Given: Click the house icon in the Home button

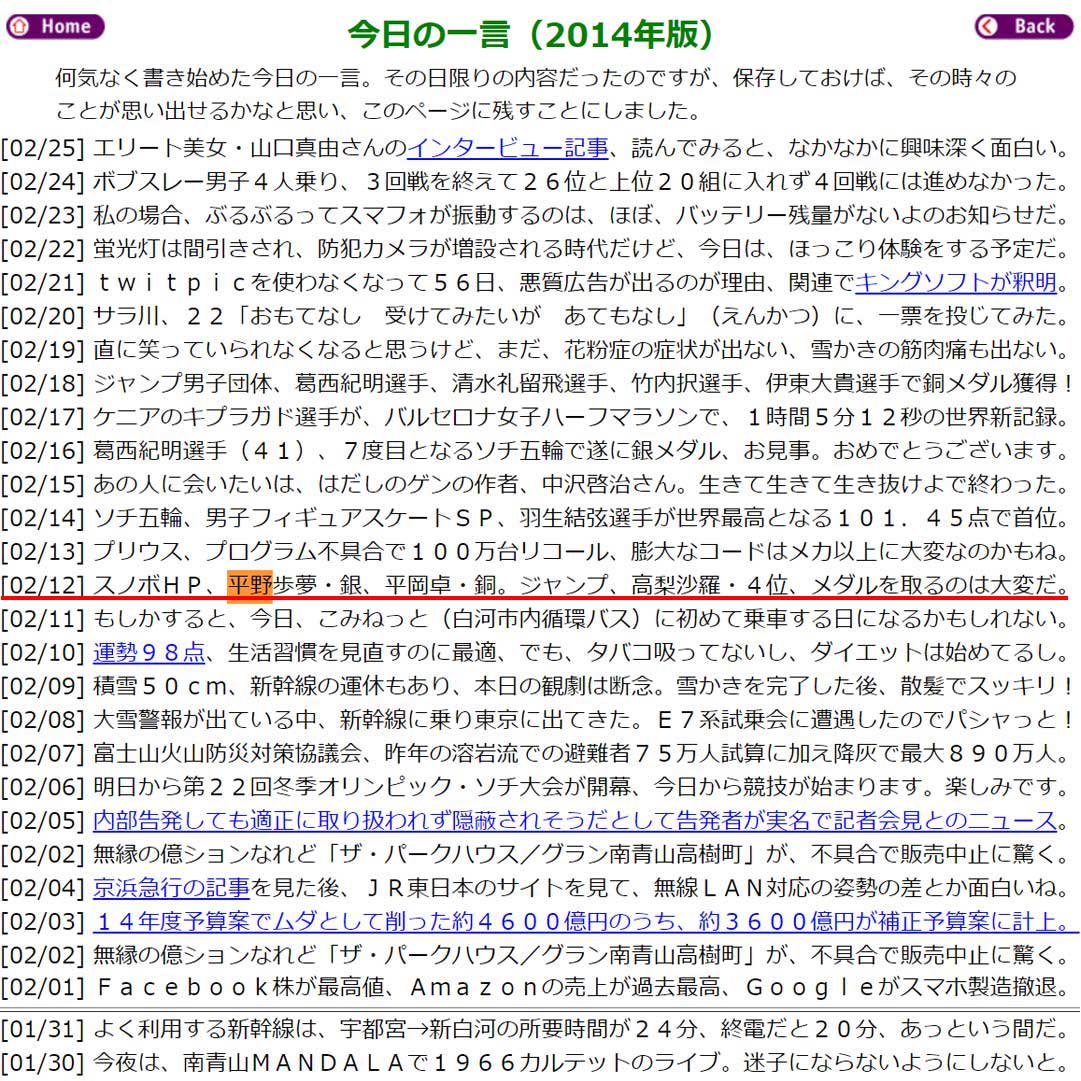Looking at the screenshot, I should 20,26.
